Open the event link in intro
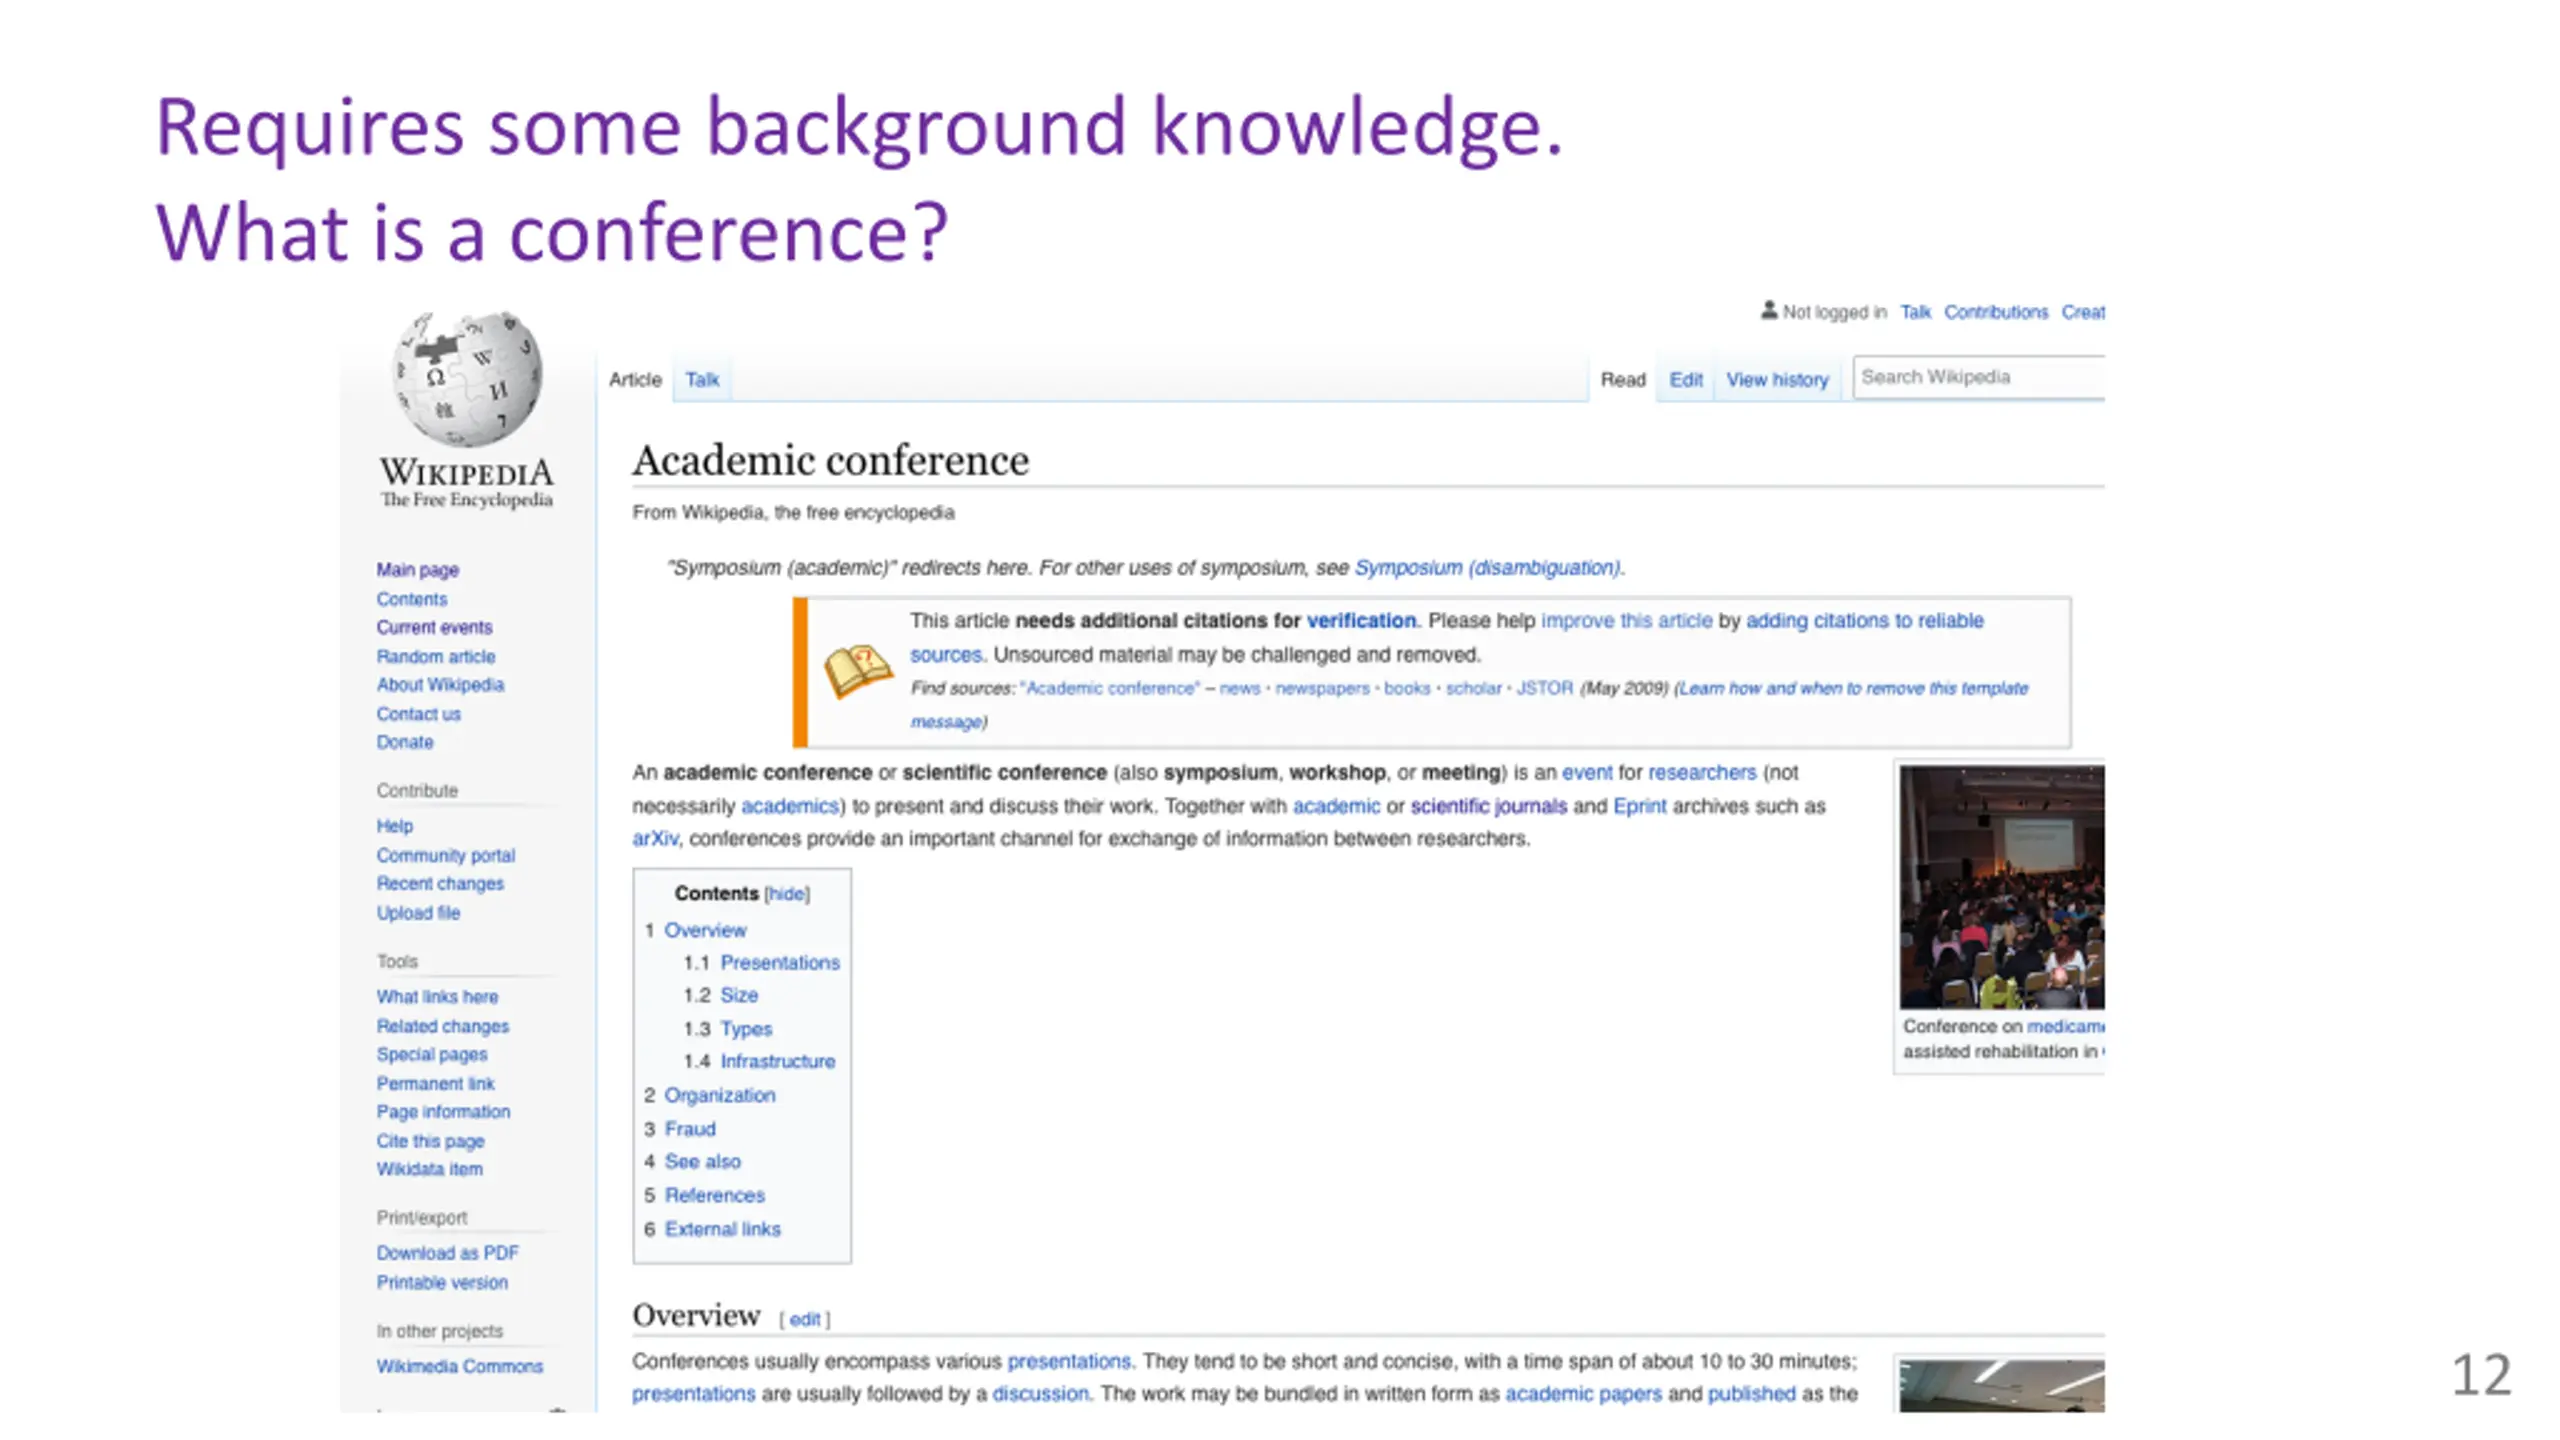This screenshot has height=1440, width=2560. (1587, 773)
